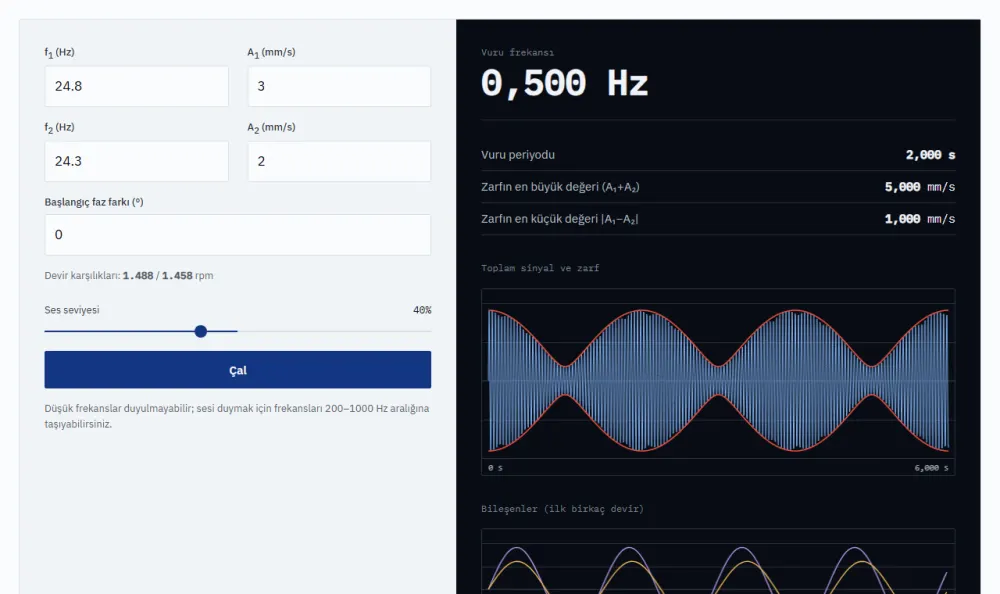
Task: Click the f1 (Hz) frequency input field
Action: [x=136, y=86]
